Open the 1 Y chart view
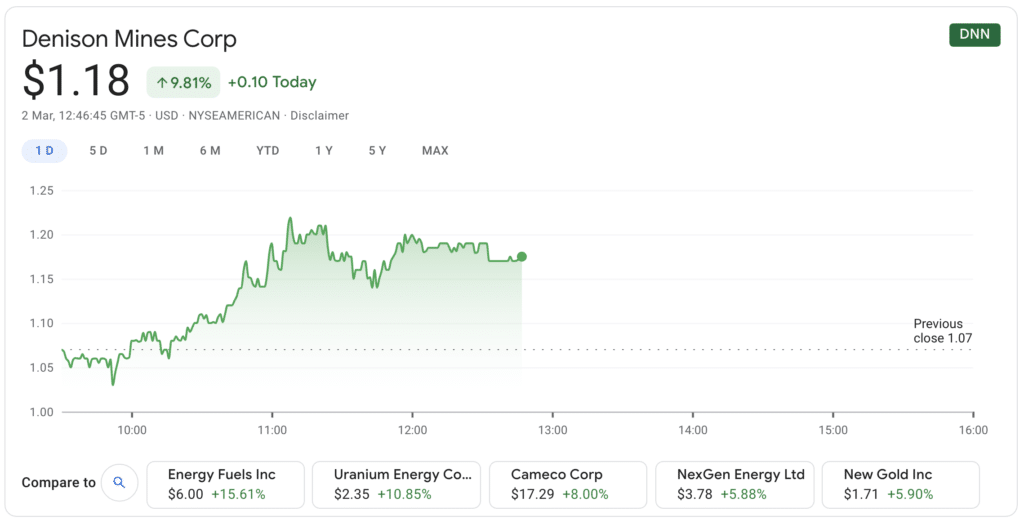The width and height of the screenshot is (1024, 524). point(324,151)
